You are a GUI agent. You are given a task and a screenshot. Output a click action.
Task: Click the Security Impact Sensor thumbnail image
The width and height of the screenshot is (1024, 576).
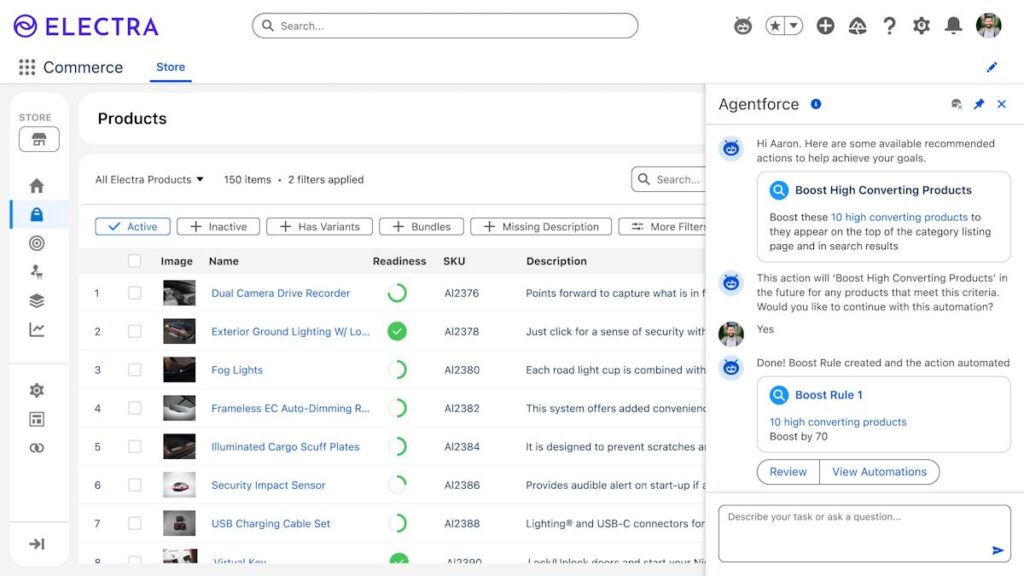(179, 485)
